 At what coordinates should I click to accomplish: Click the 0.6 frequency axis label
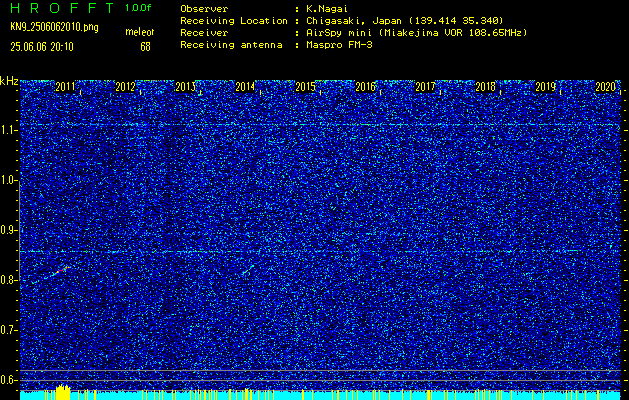click(8, 380)
